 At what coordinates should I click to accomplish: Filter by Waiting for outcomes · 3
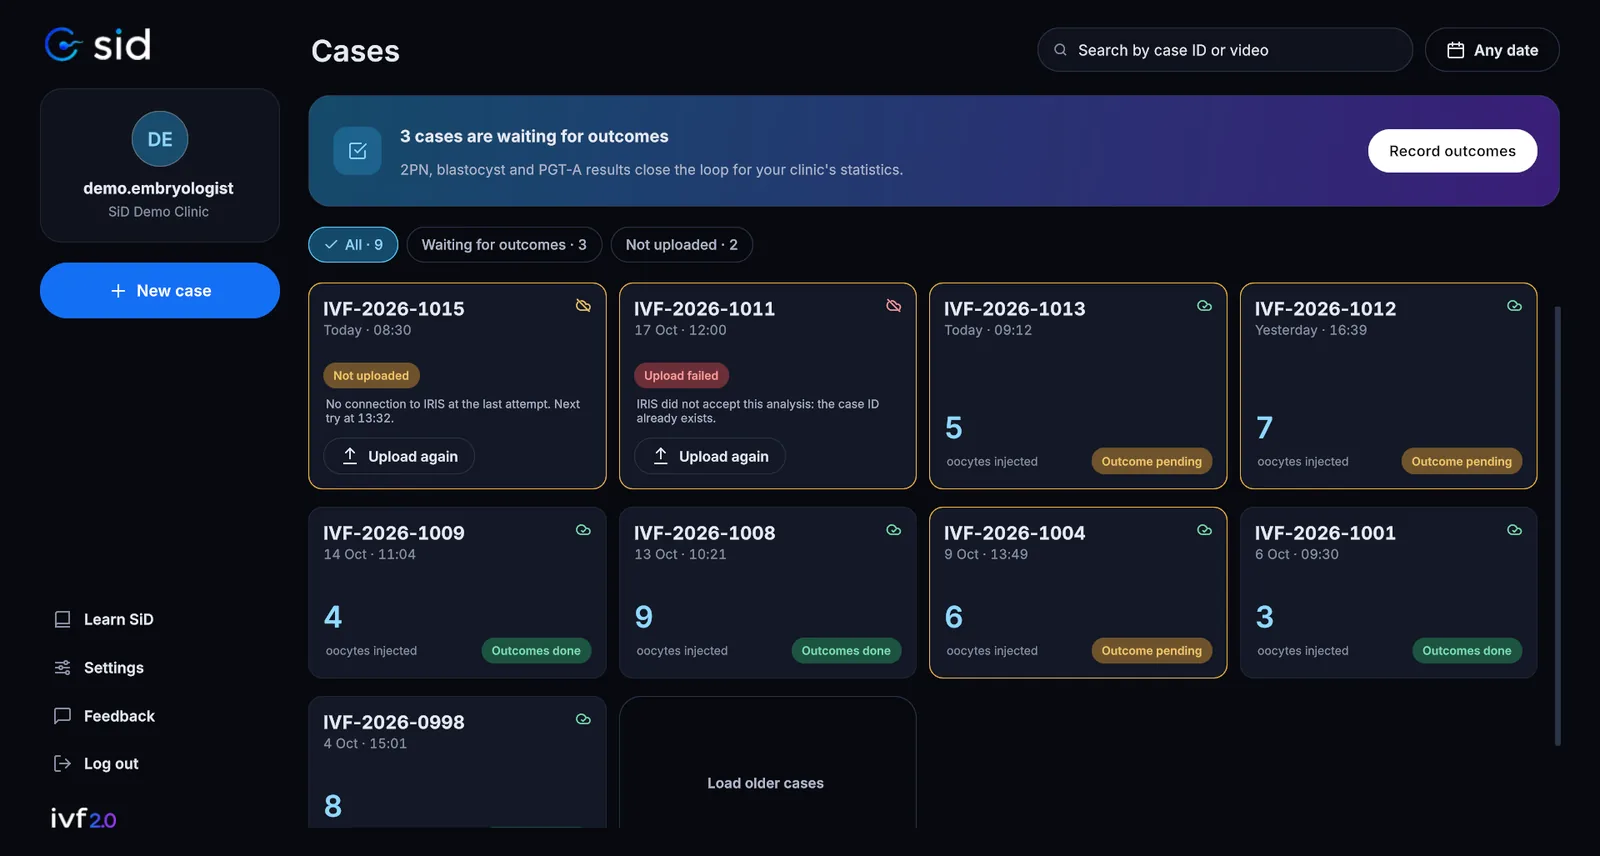coord(504,245)
